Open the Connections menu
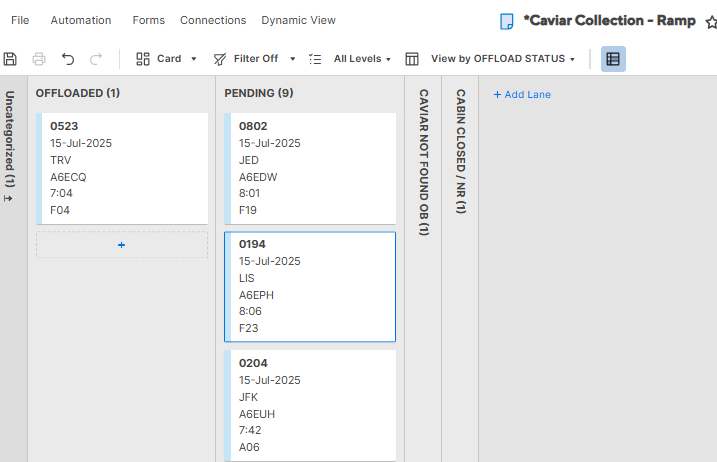 click(x=213, y=20)
